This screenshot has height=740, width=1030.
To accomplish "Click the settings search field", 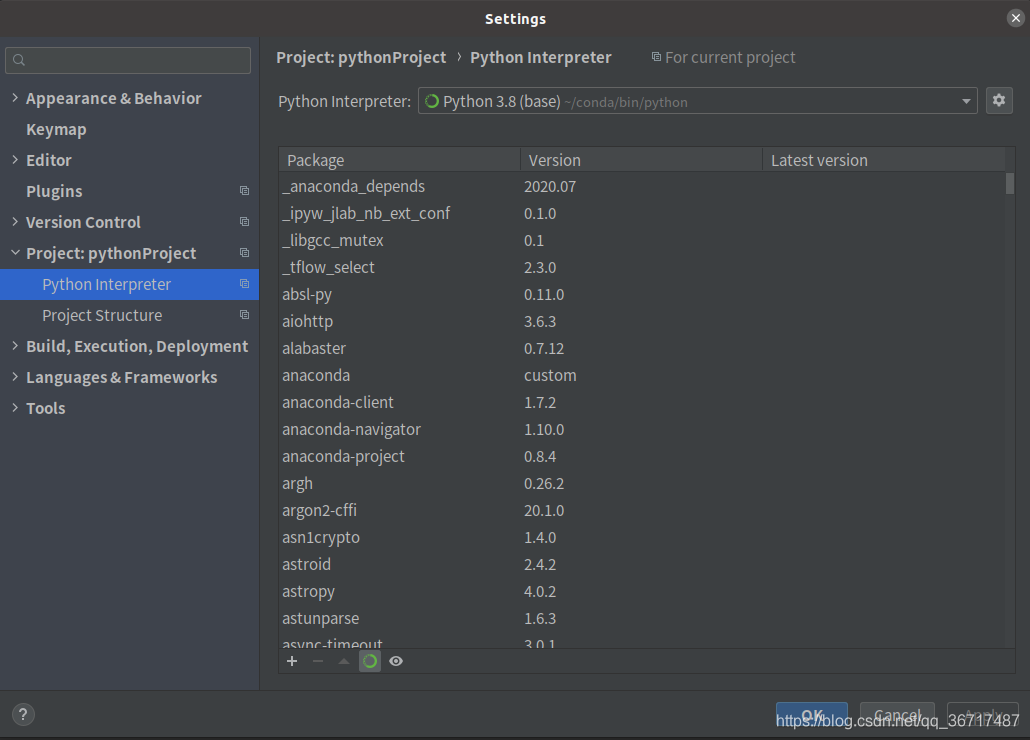I will tap(128, 60).
